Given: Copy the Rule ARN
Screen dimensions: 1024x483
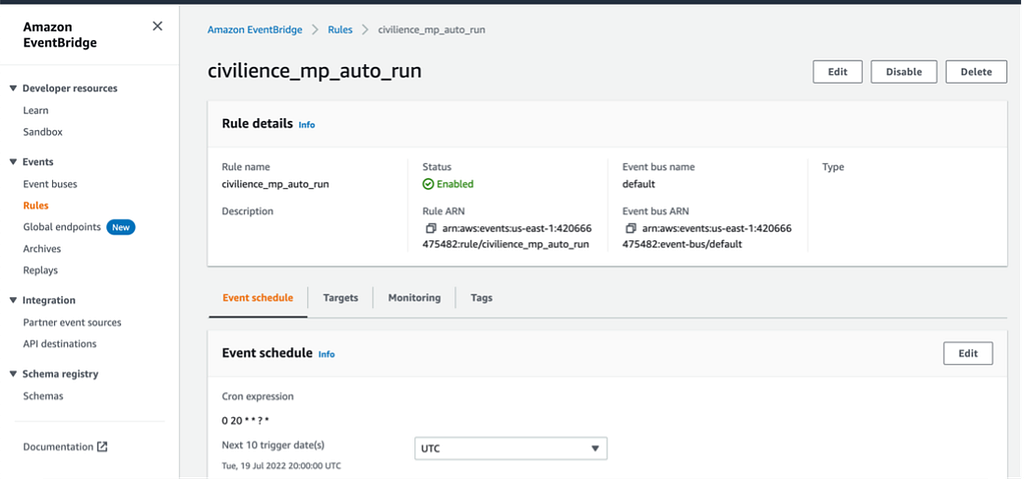Looking at the screenshot, I should [430, 229].
